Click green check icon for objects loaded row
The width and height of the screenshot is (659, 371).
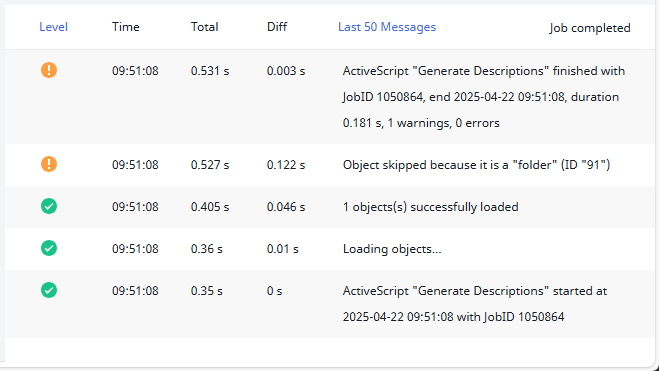[49, 206]
